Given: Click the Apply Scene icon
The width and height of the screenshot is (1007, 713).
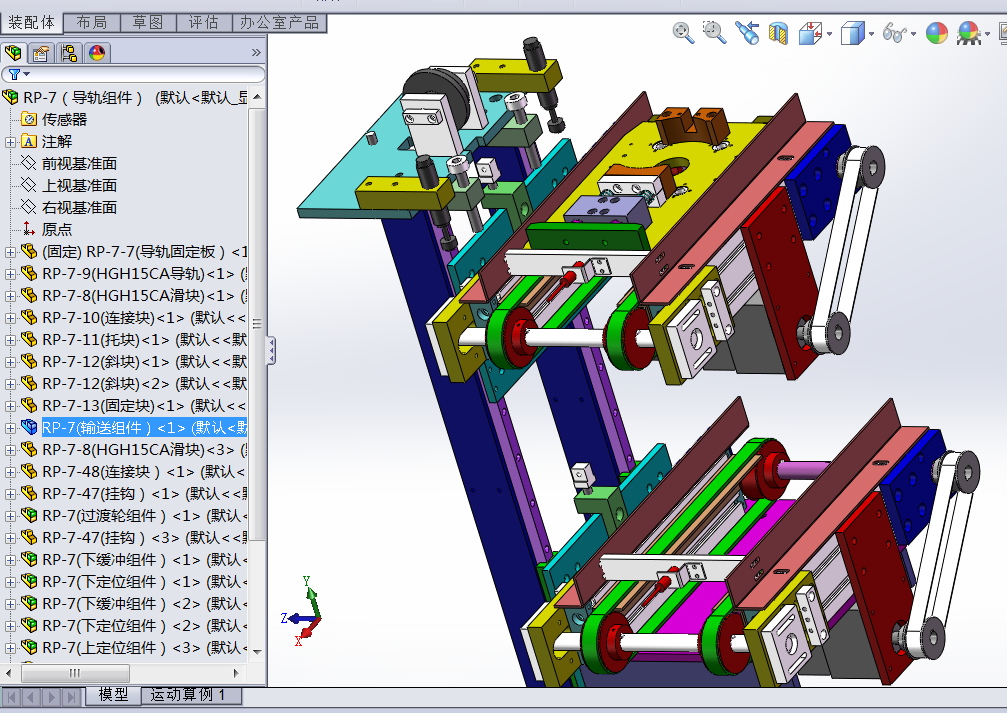Looking at the screenshot, I should pyautogui.click(x=968, y=33).
